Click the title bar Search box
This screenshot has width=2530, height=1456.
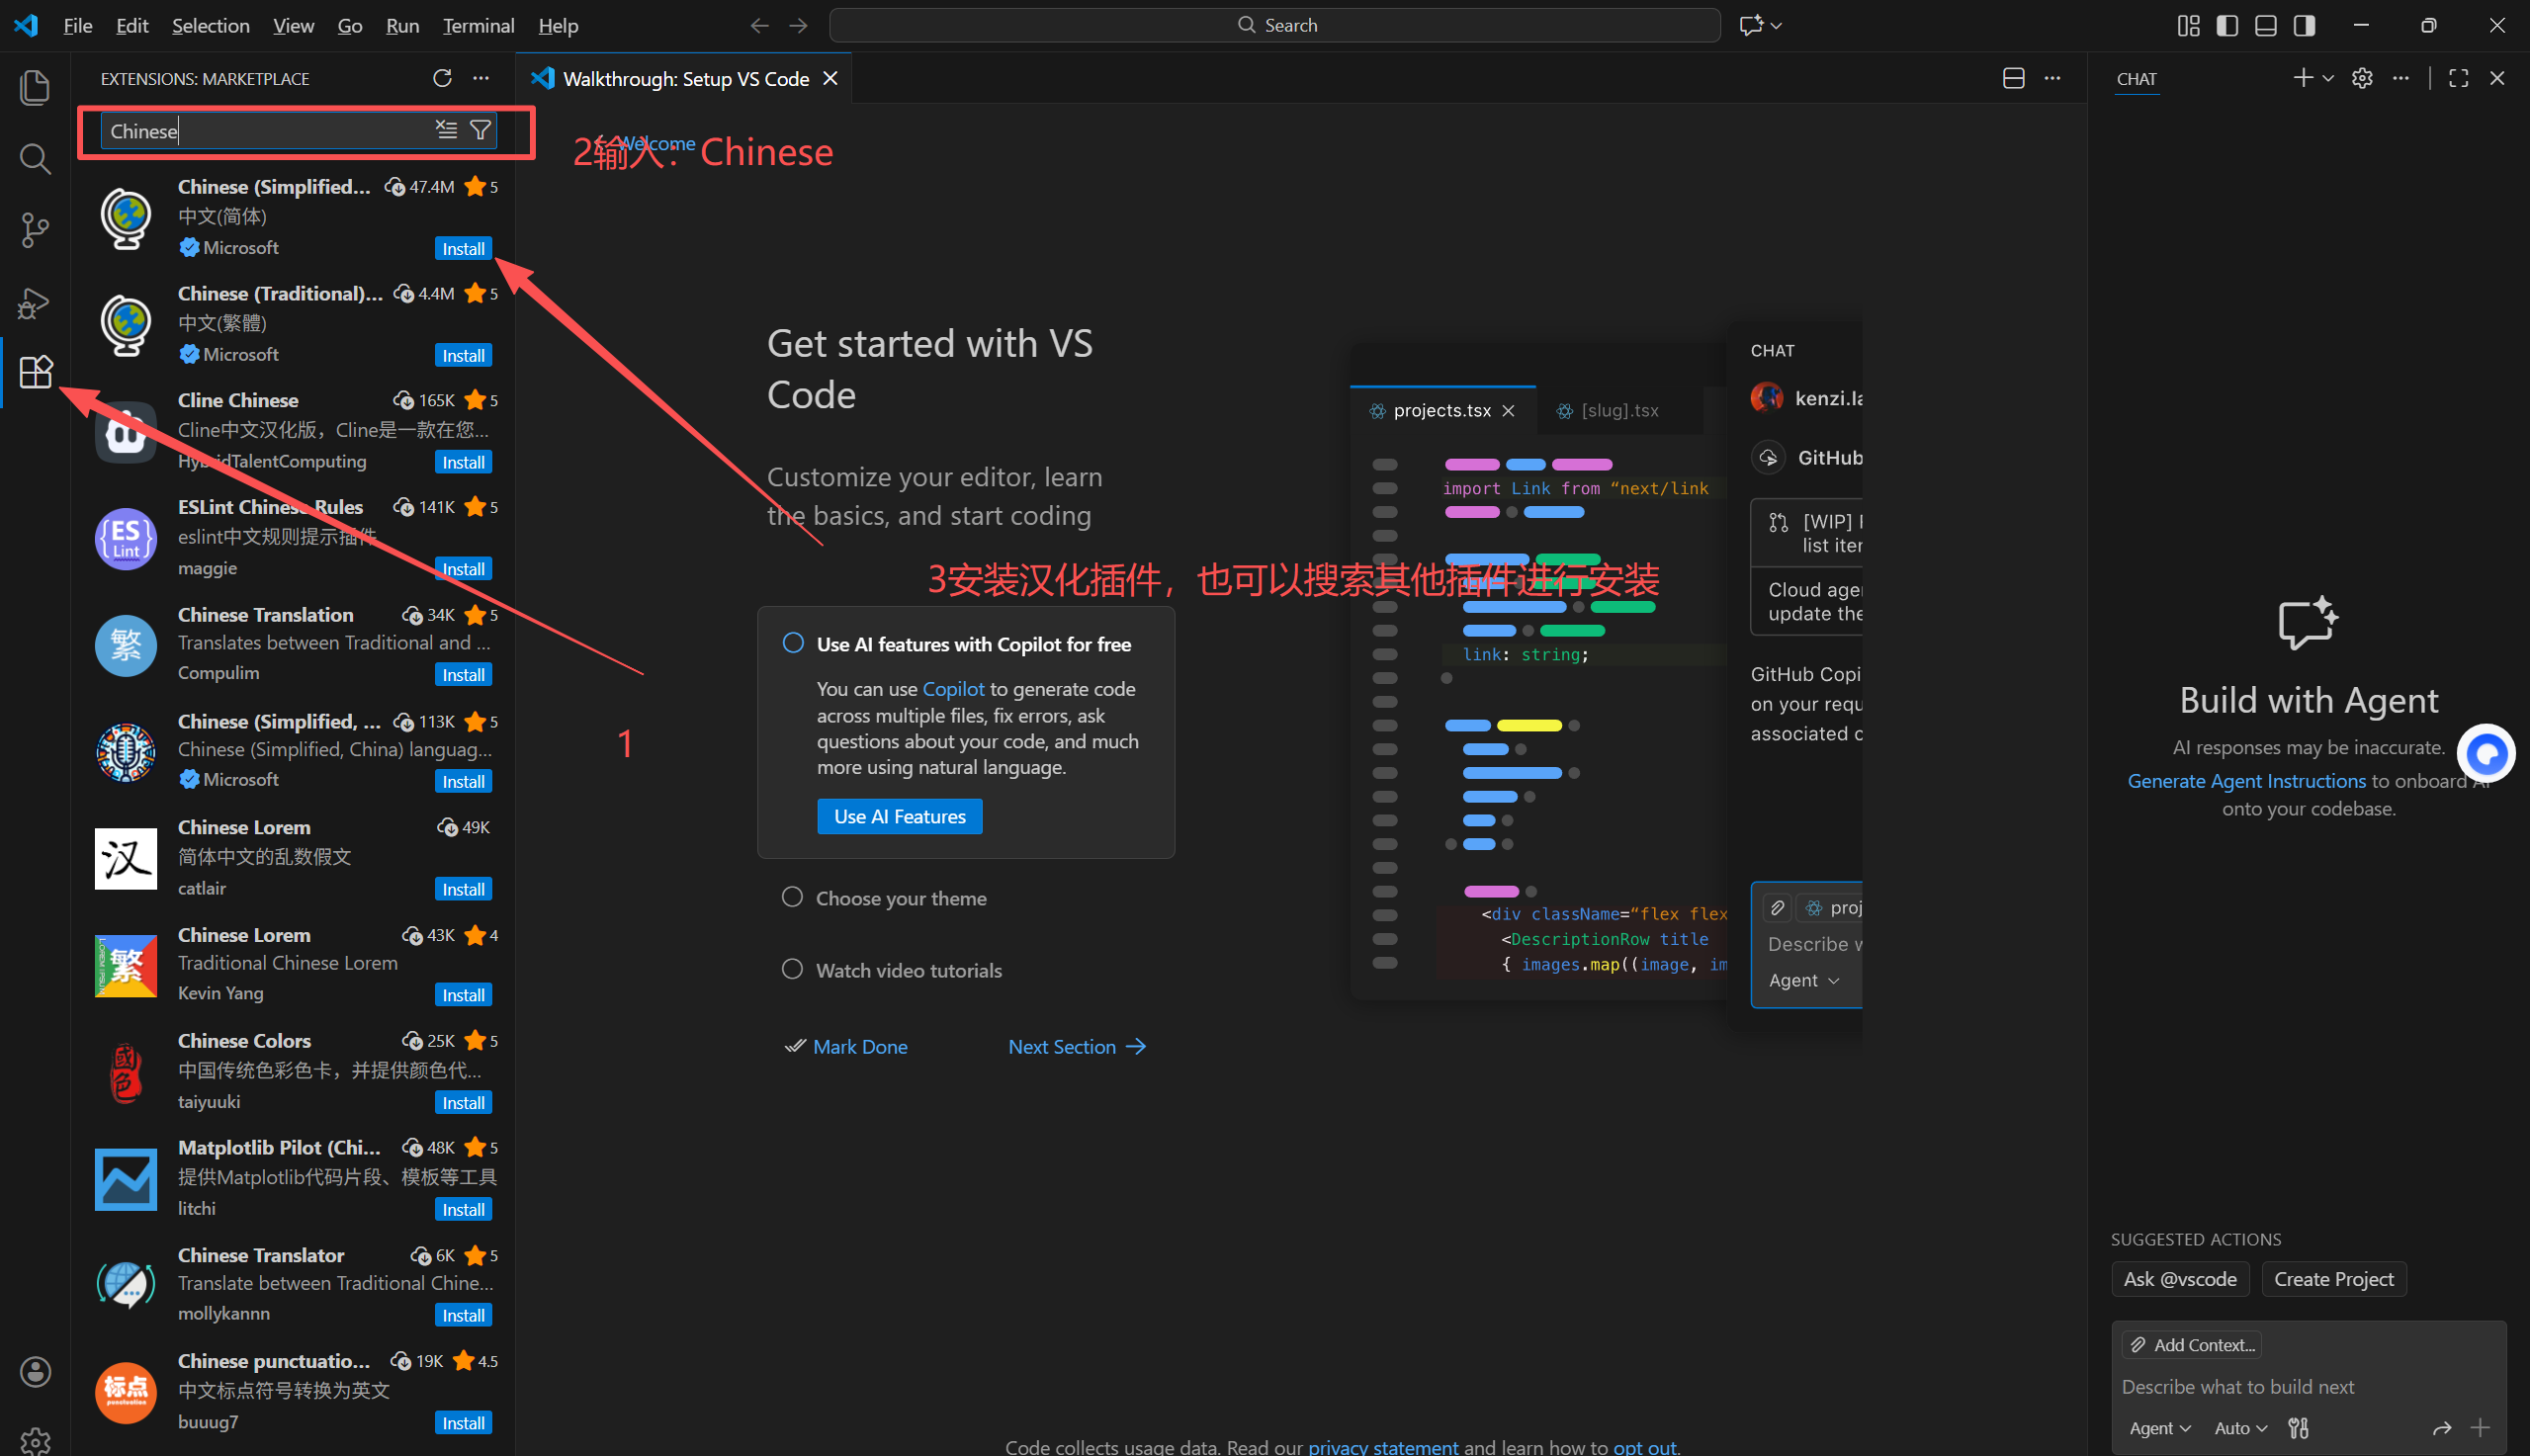pos(1275,25)
